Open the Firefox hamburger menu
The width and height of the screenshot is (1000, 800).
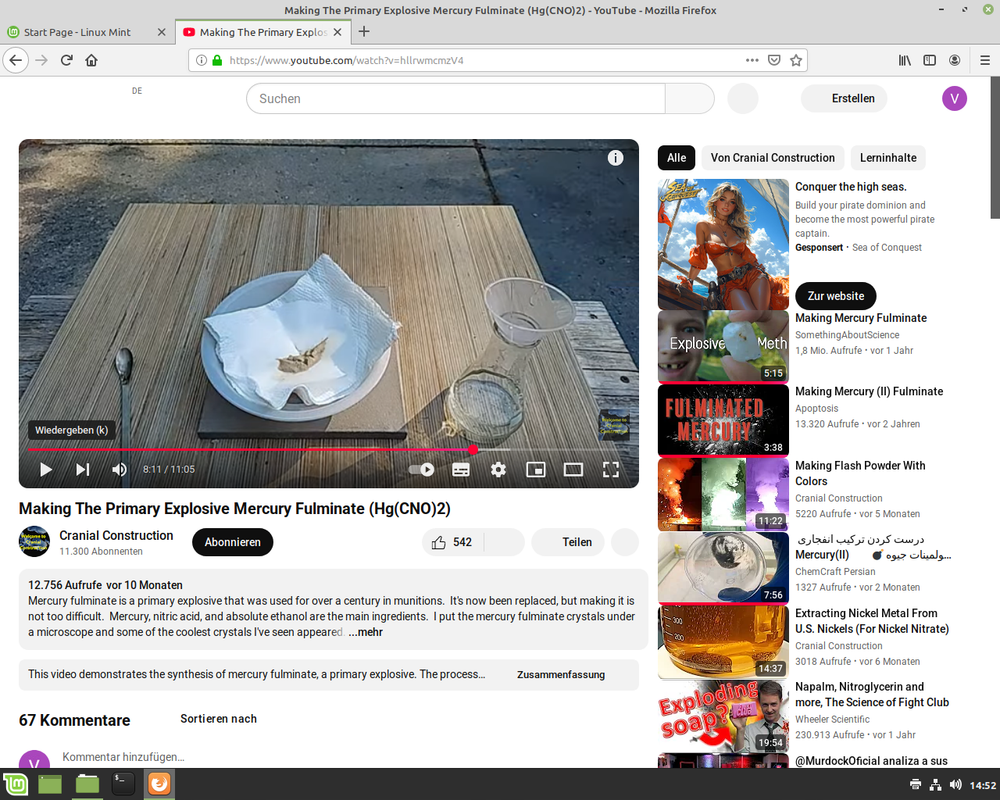[985, 61]
